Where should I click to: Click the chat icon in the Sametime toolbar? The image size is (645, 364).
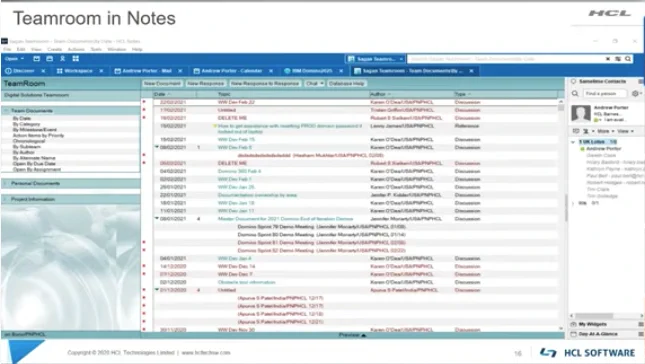tap(576, 131)
